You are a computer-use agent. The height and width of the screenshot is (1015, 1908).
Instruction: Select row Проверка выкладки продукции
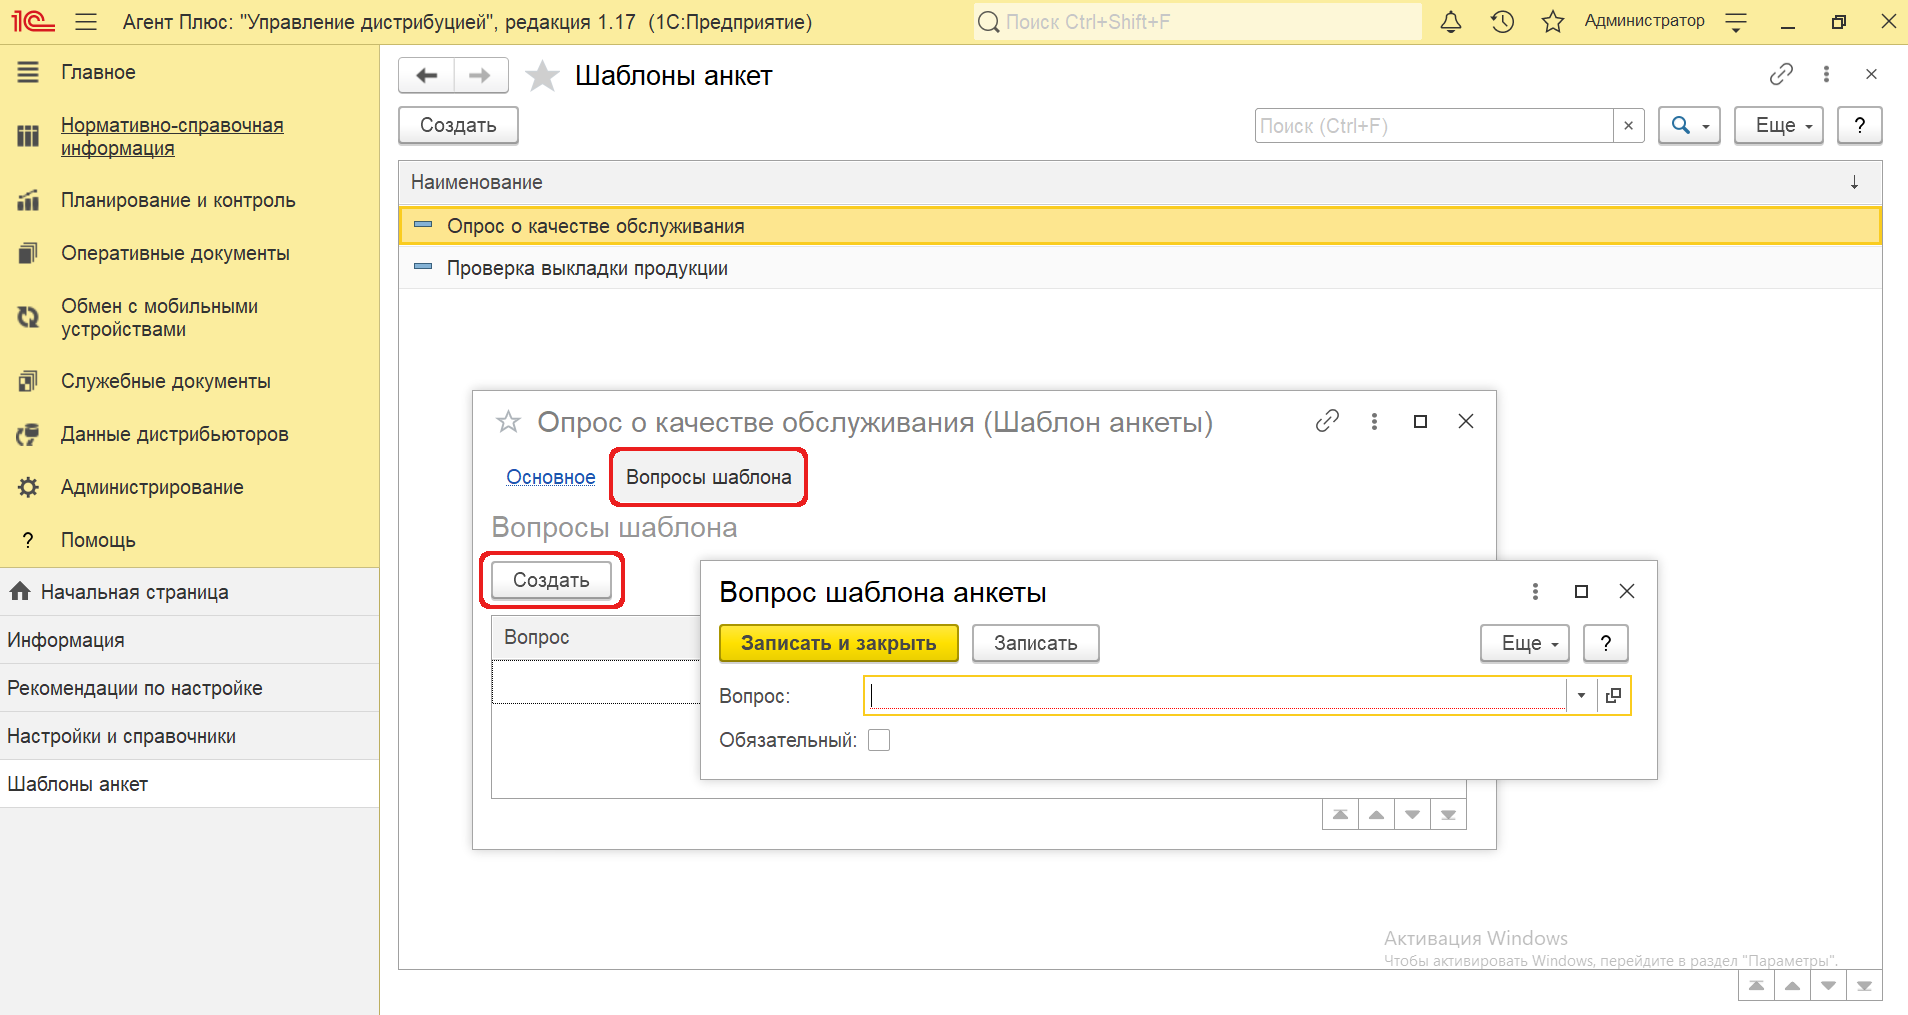(1140, 268)
